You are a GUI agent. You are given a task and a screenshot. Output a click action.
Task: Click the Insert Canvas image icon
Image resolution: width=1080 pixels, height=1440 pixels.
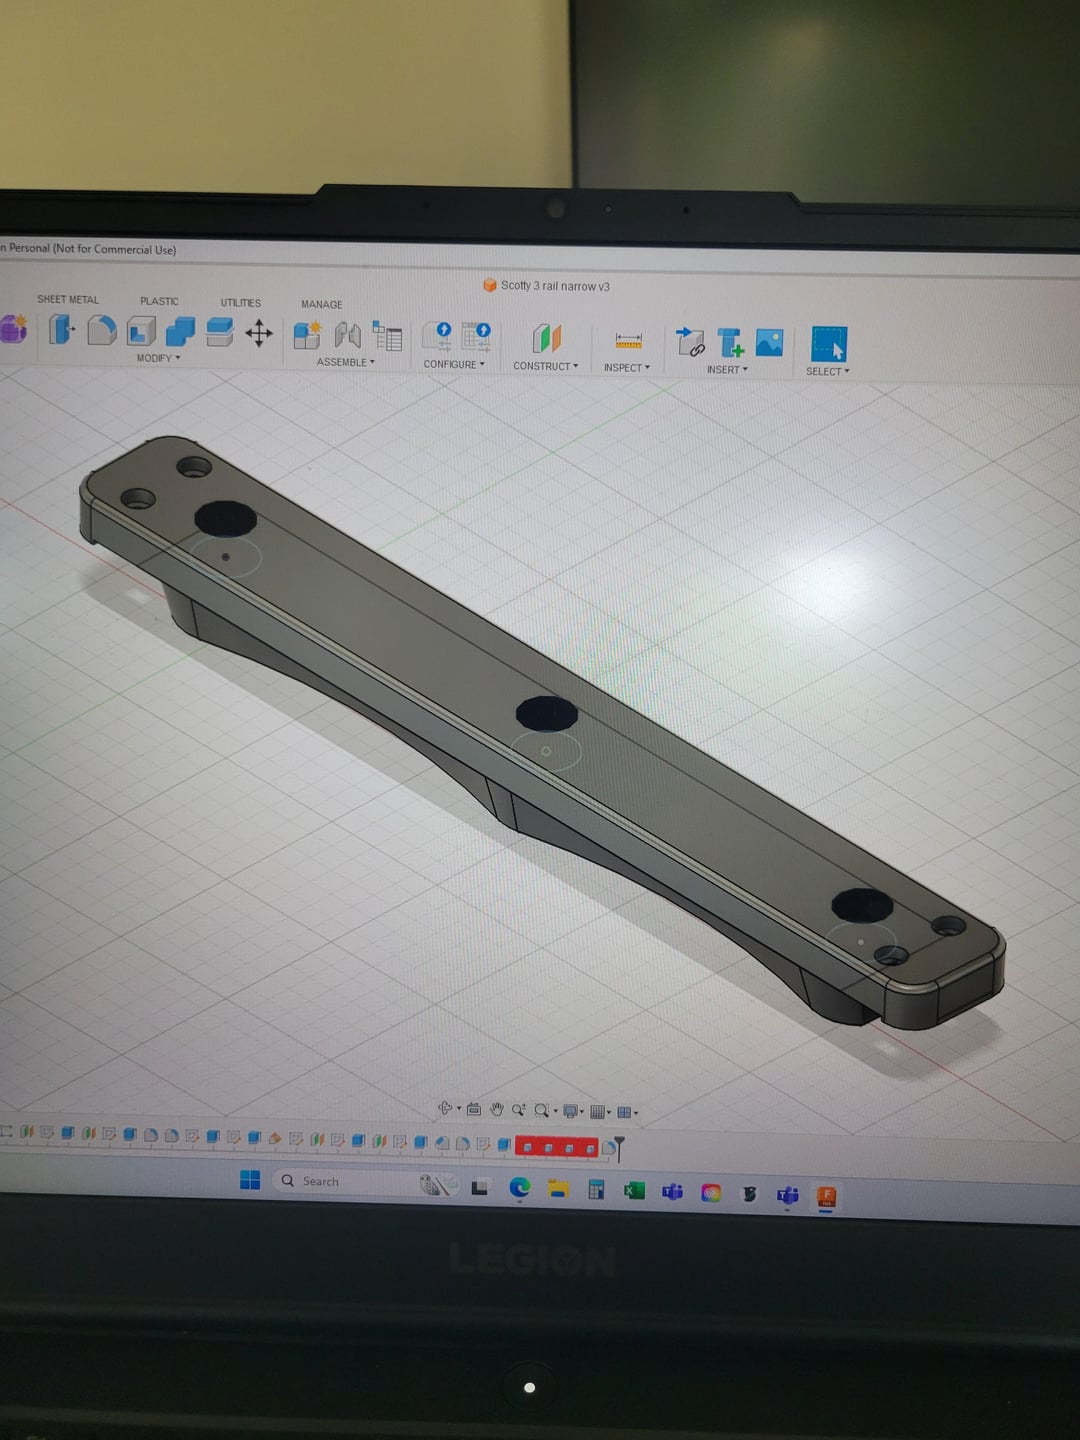click(769, 343)
